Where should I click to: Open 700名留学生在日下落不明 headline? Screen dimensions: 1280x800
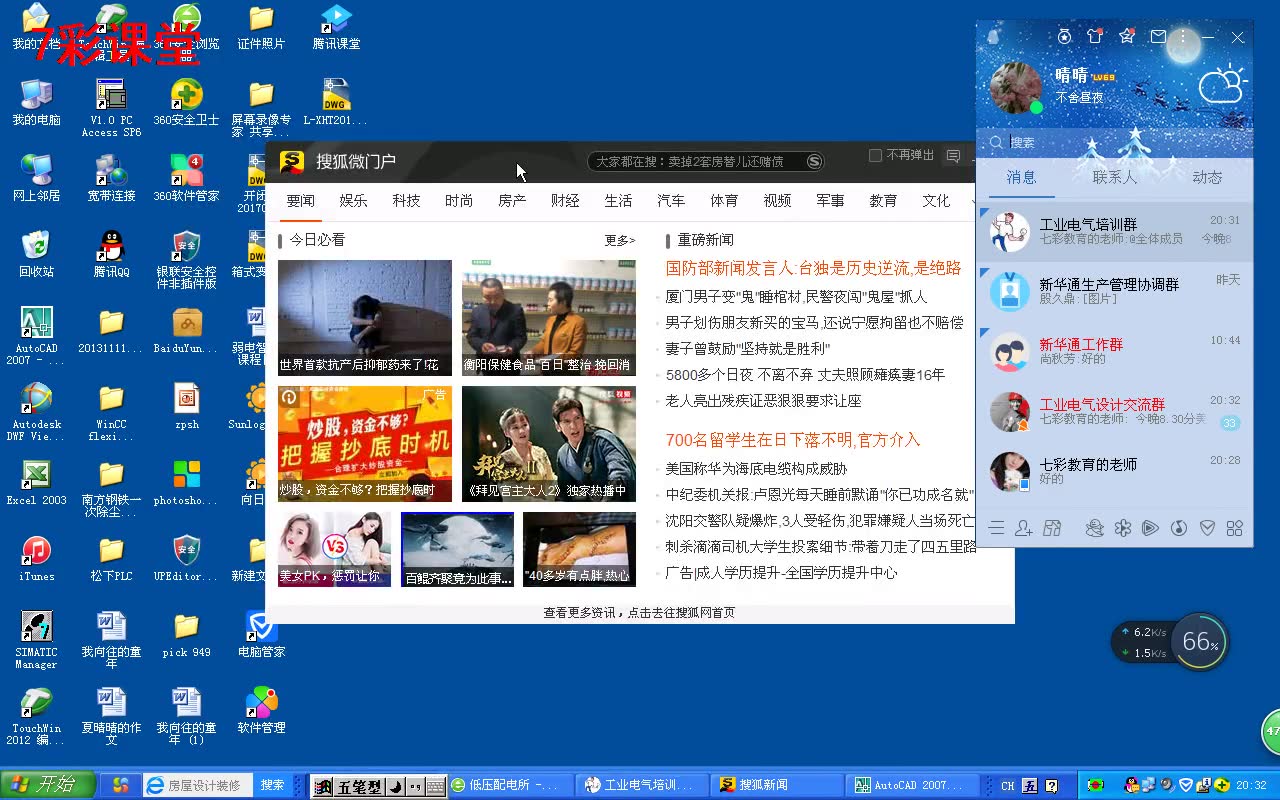pos(793,440)
